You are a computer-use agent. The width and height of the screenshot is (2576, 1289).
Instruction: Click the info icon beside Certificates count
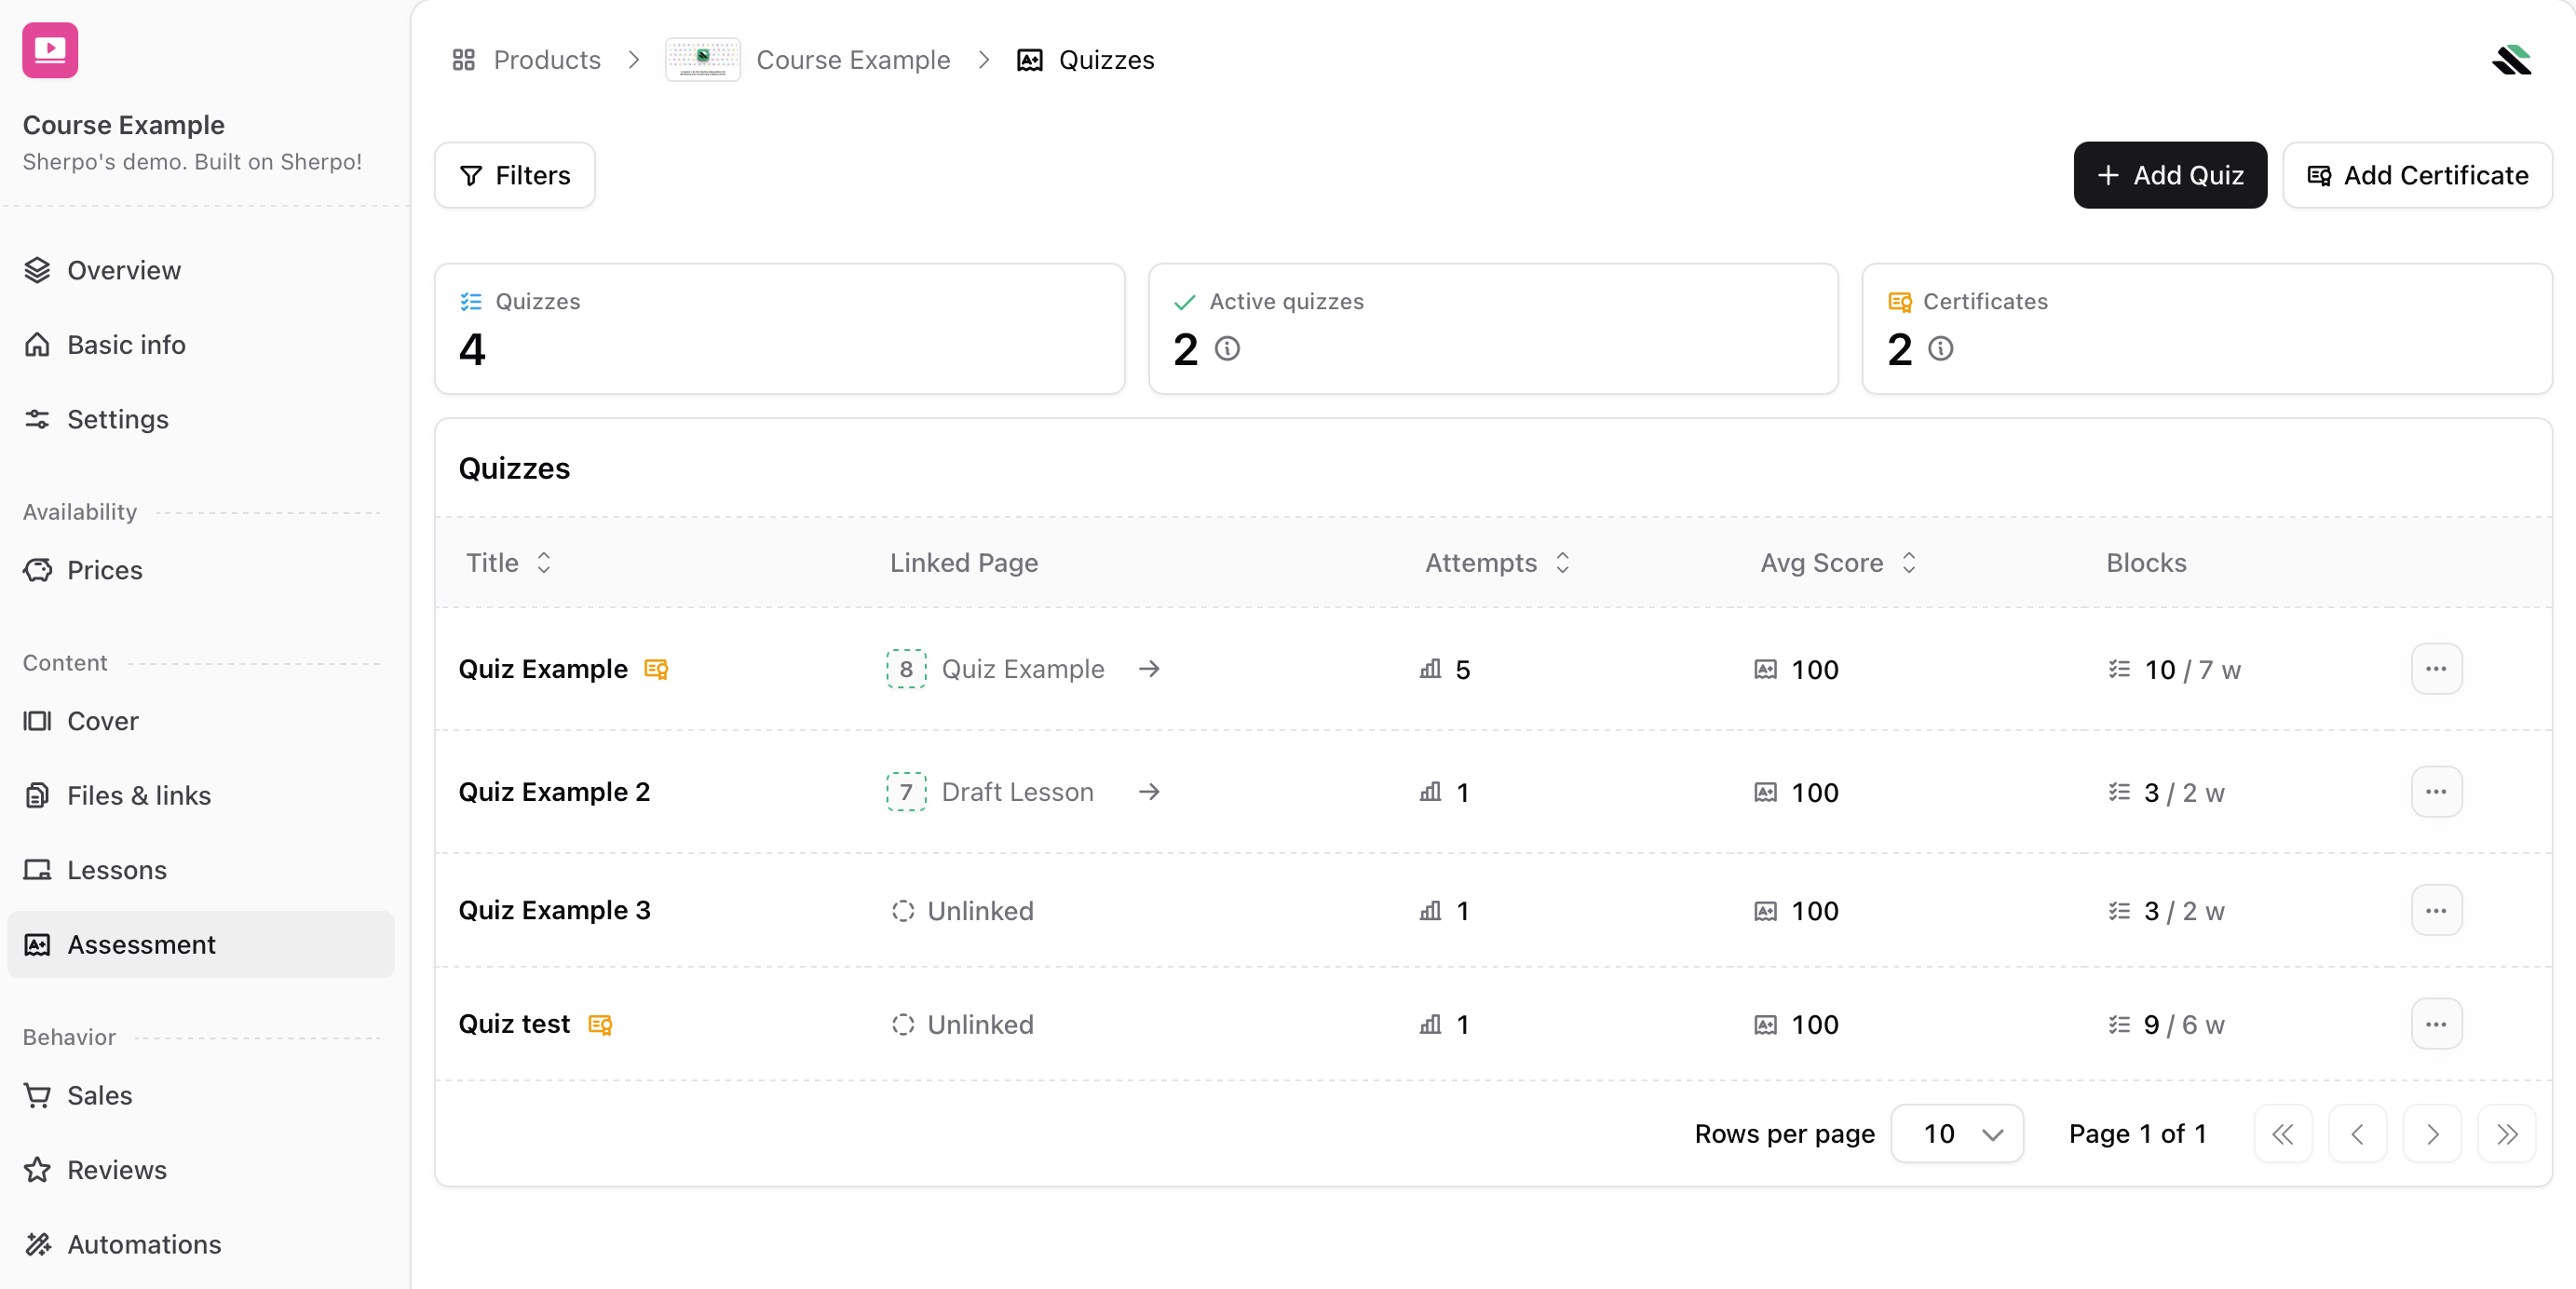click(1941, 348)
